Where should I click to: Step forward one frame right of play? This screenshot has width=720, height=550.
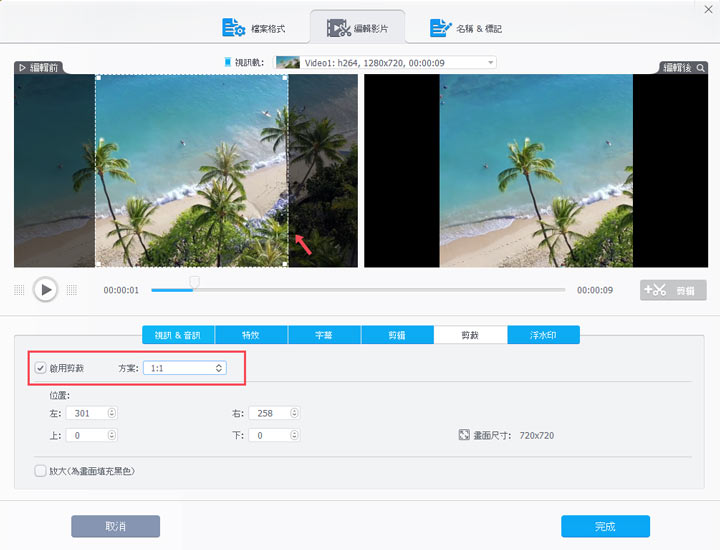pos(72,290)
